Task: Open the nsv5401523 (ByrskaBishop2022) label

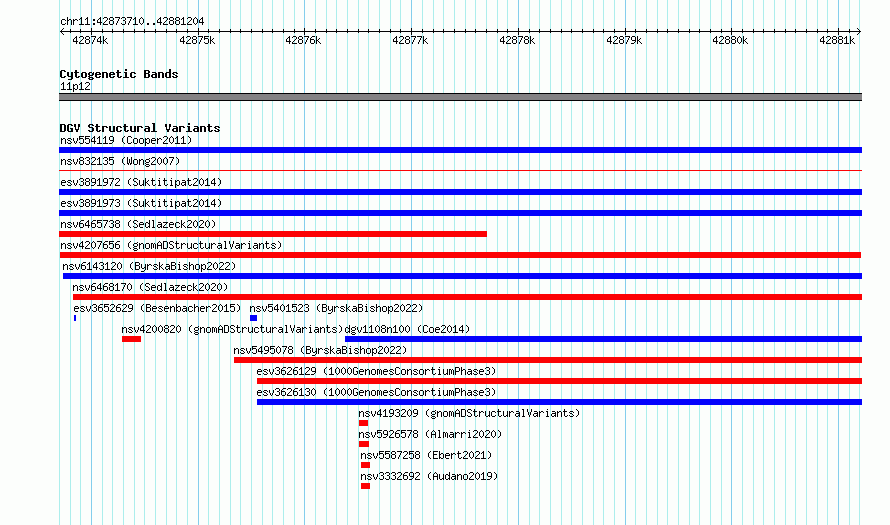Action: tap(336, 308)
